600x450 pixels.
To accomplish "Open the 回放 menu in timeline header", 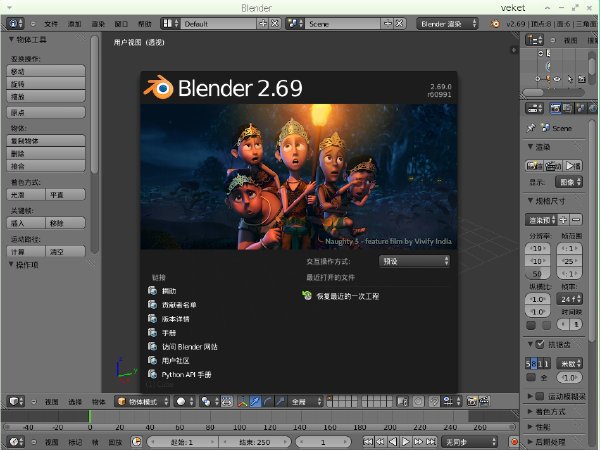I will click(x=115, y=442).
